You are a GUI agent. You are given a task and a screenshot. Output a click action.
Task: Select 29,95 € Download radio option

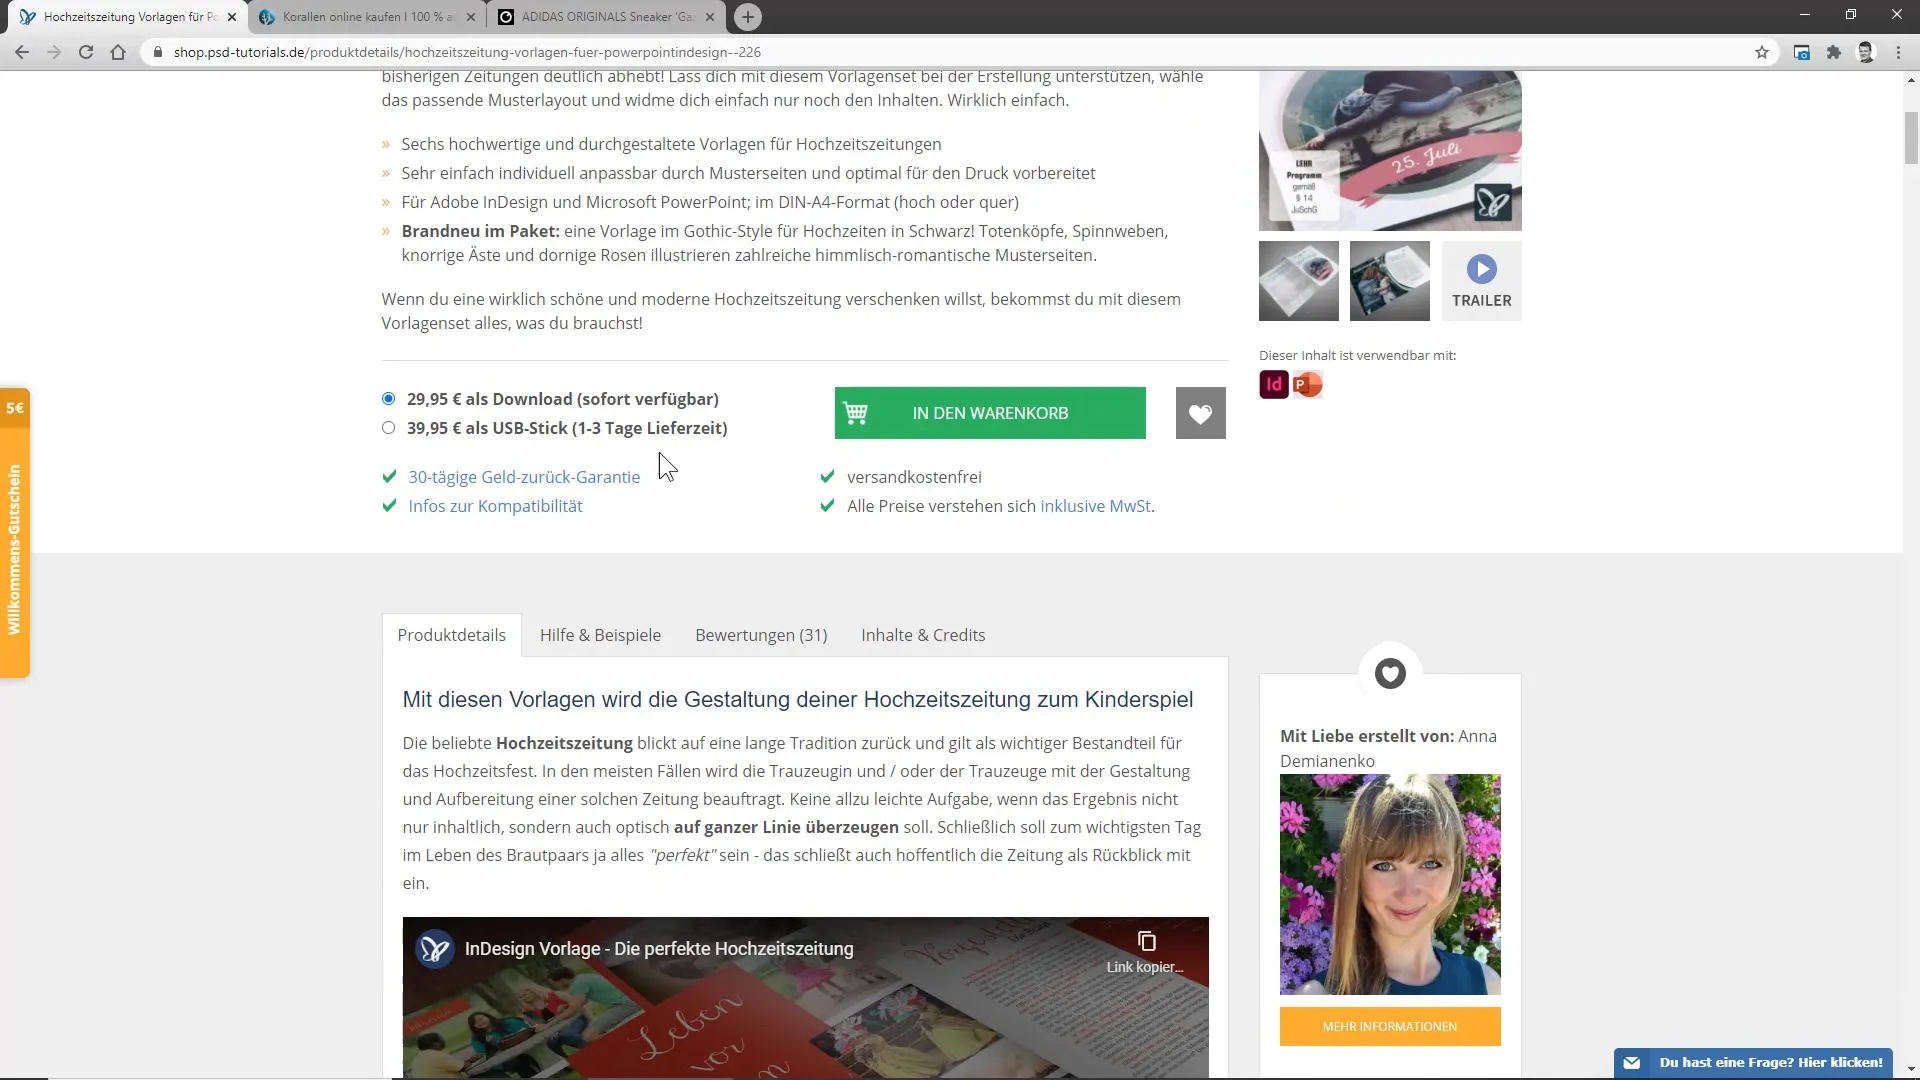[388, 399]
